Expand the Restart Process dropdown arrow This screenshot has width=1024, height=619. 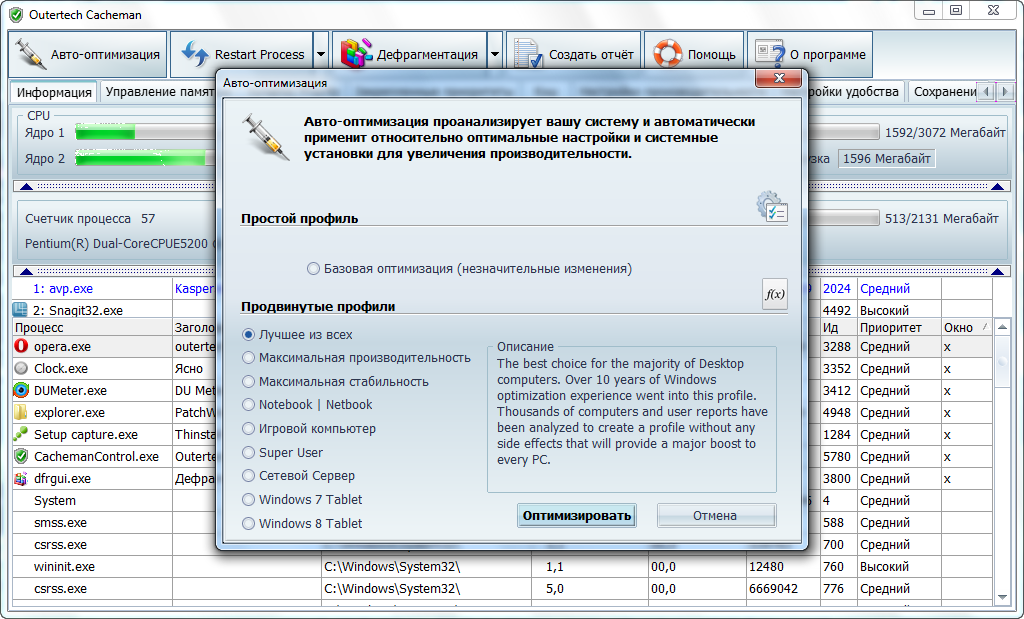coord(321,55)
